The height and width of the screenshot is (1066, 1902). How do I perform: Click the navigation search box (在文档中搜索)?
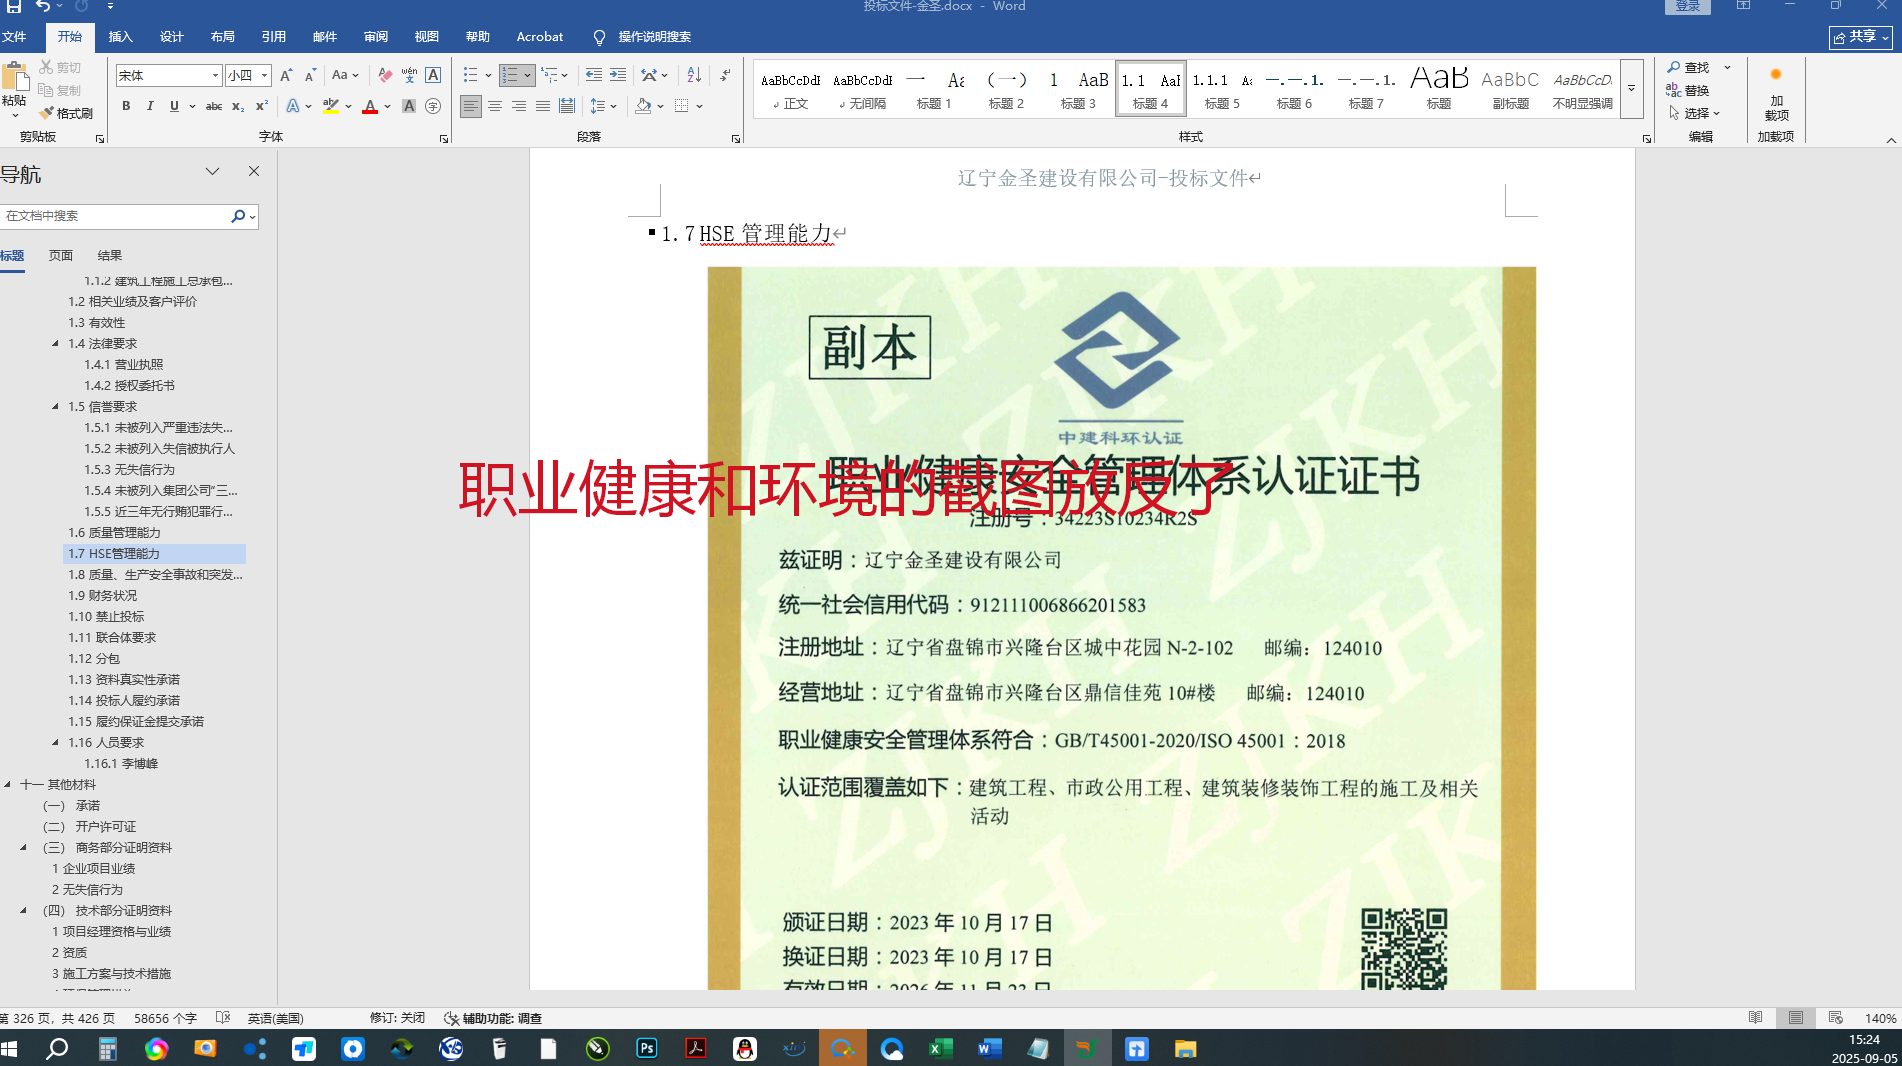[115, 216]
